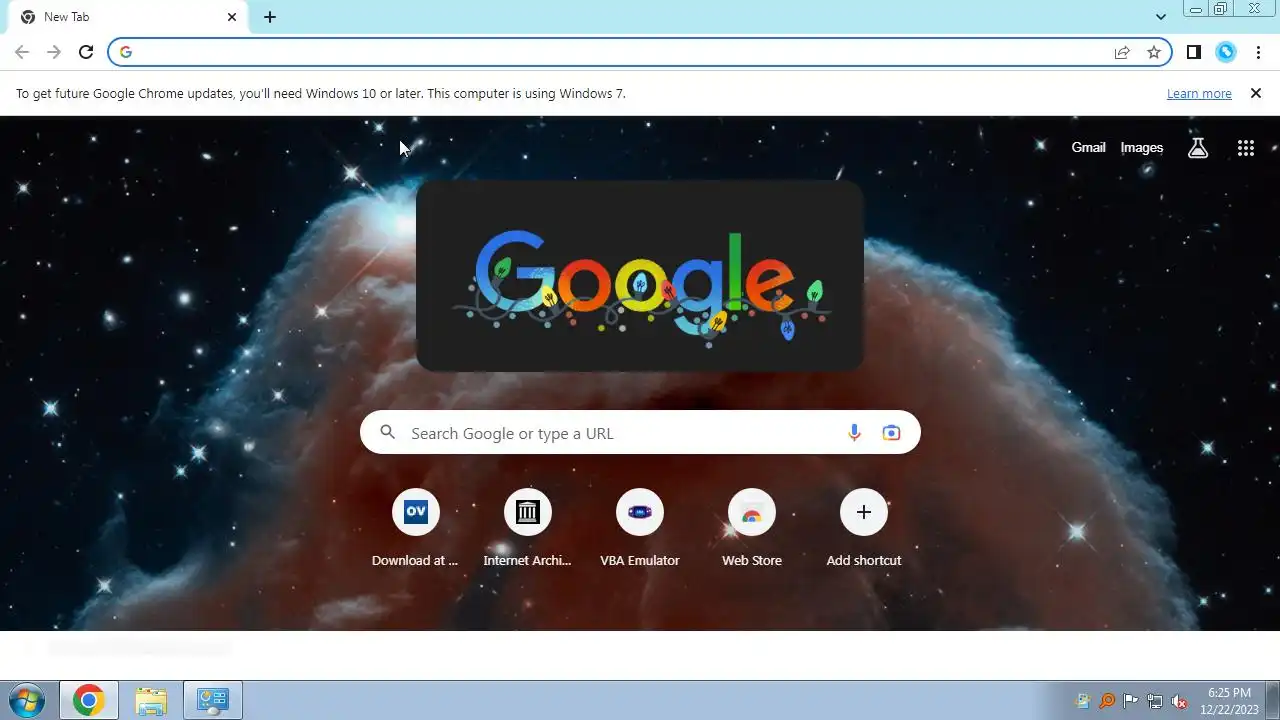The height and width of the screenshot is (720, 1280).
Task: Start voice search with the microphone
Action: [x=854, y=432]
